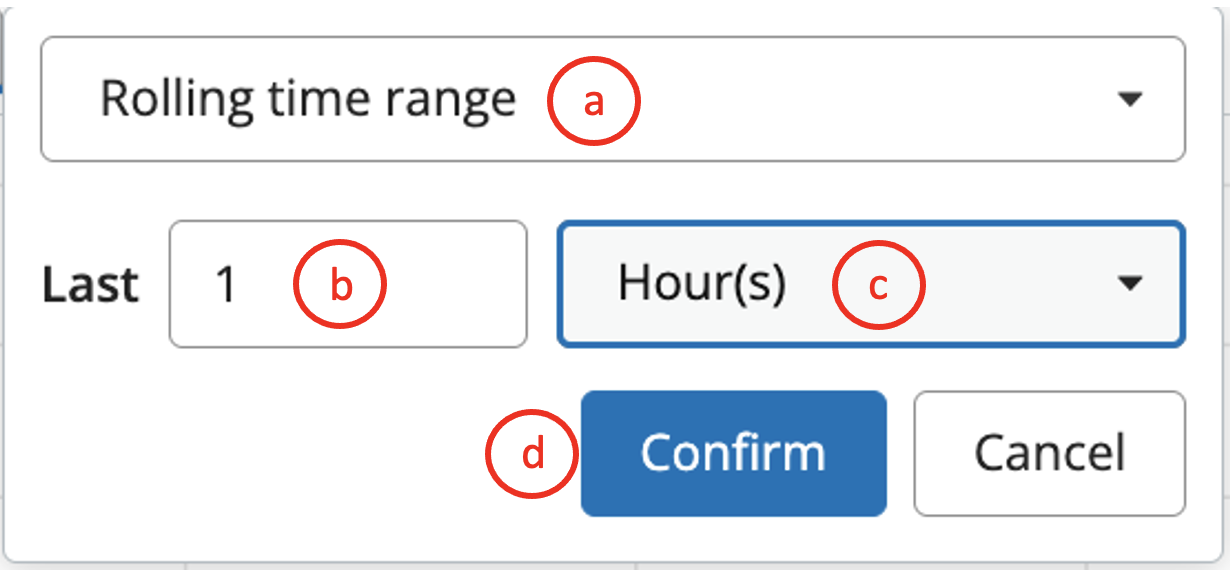Click the arrow on the time range selector
The height and width of the screenshot is (570, 1230).
tap(1129, 99)
